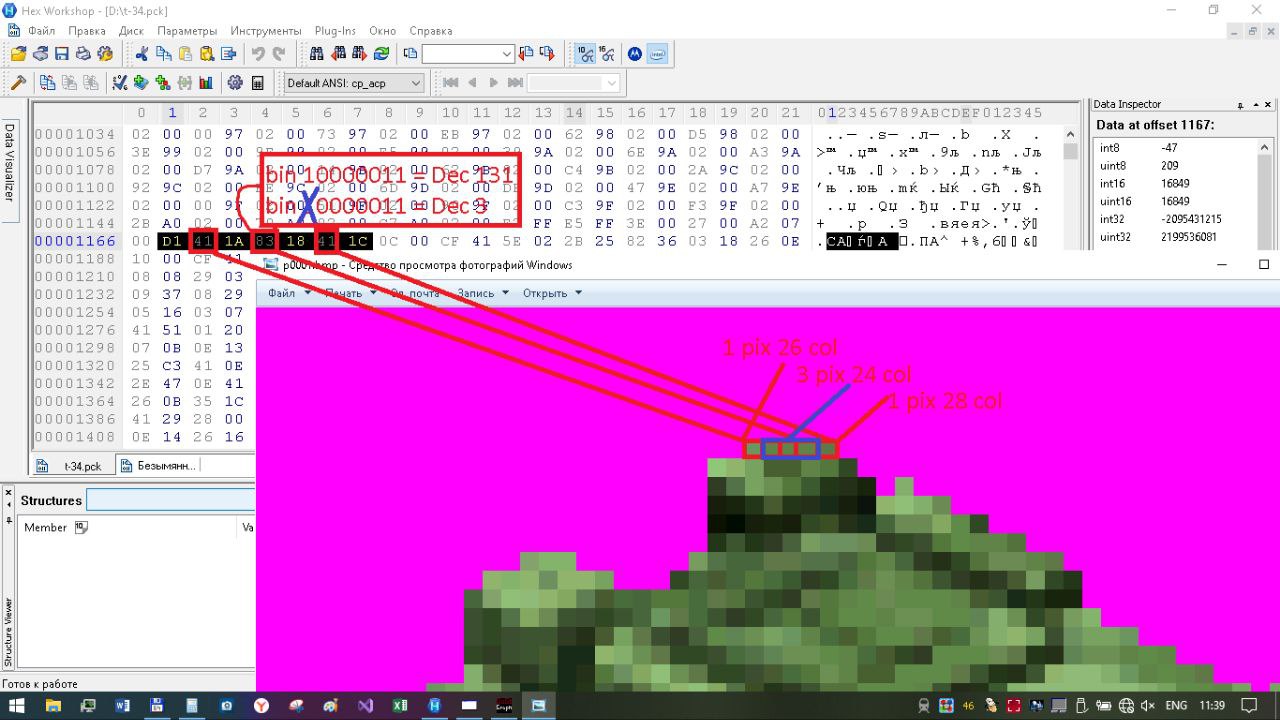Select the int8 value -47
This screenshot has height=720, width=1280.
click(x=1169, y=148)
